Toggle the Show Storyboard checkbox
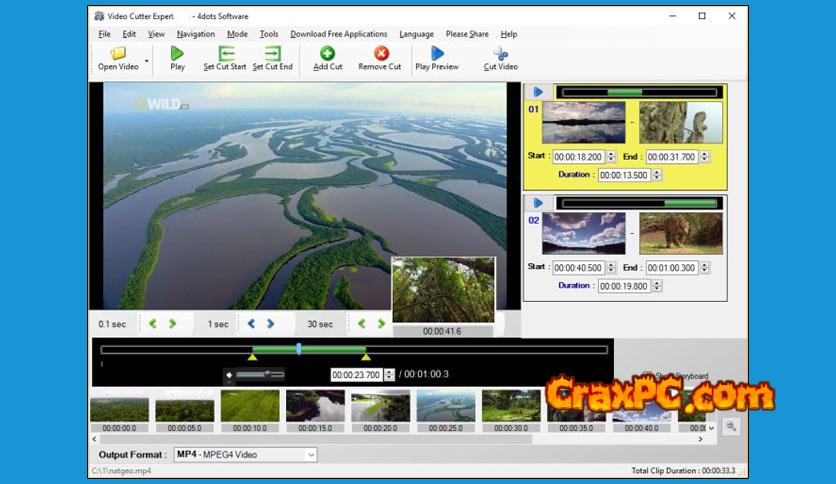 coord(646,376)
